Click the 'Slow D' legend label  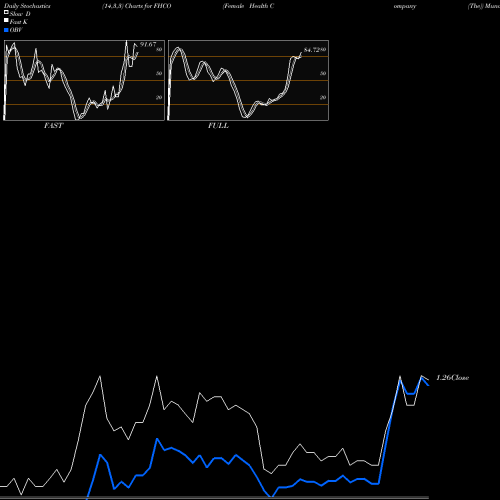tap(20, 14)
